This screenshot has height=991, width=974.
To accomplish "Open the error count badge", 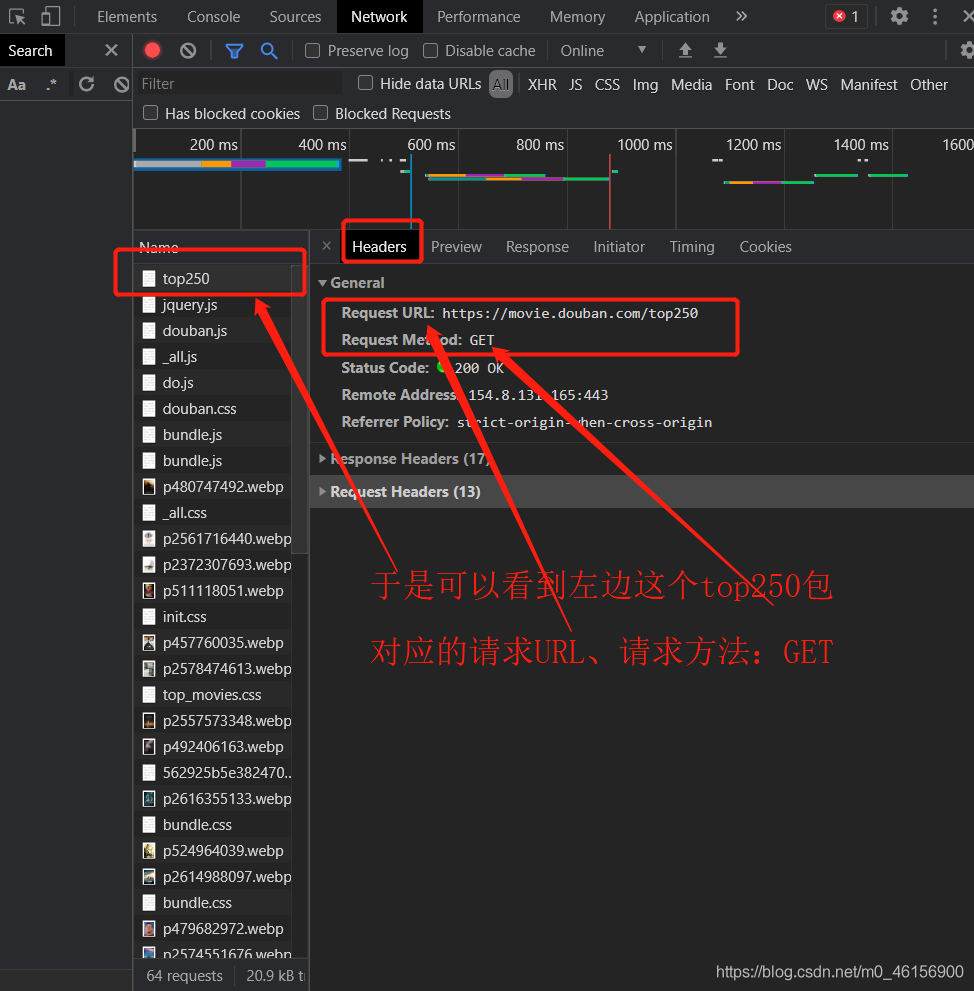I will 846,16.
